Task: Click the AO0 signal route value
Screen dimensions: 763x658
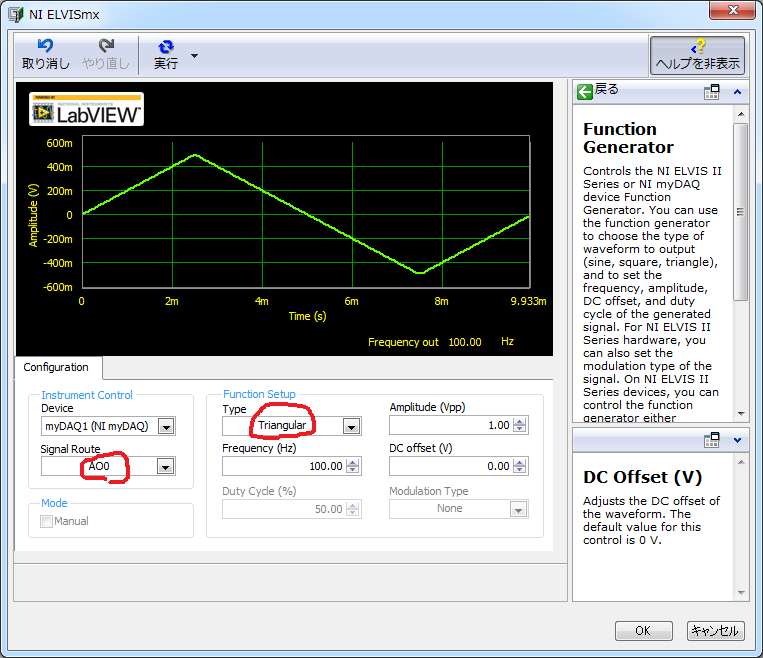Action: coord(99,466)
